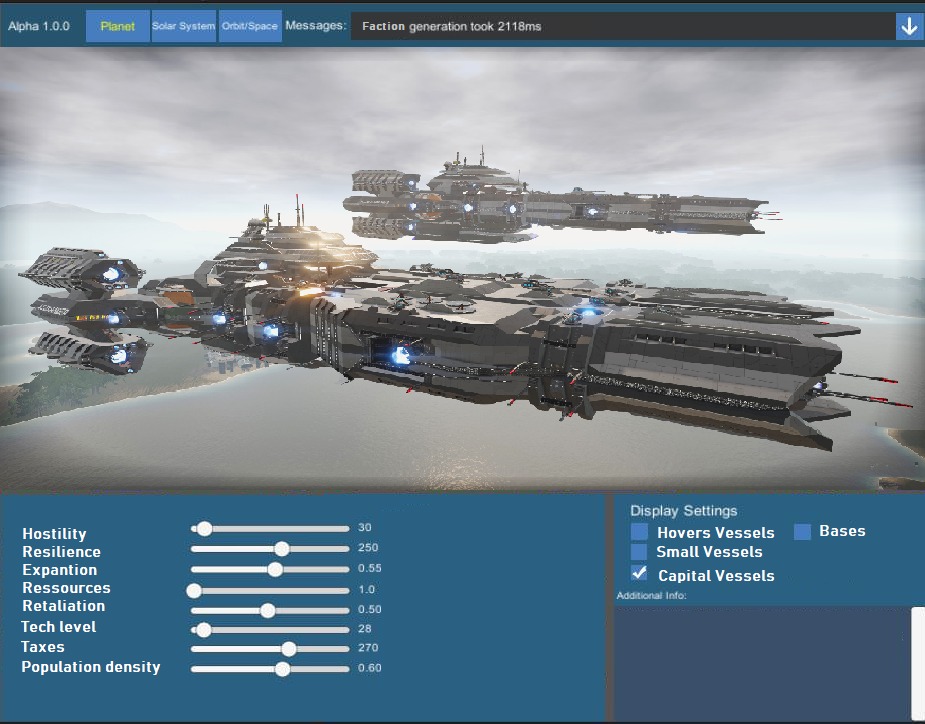Expand the messages log with down arrow

[x=909, y=27]
